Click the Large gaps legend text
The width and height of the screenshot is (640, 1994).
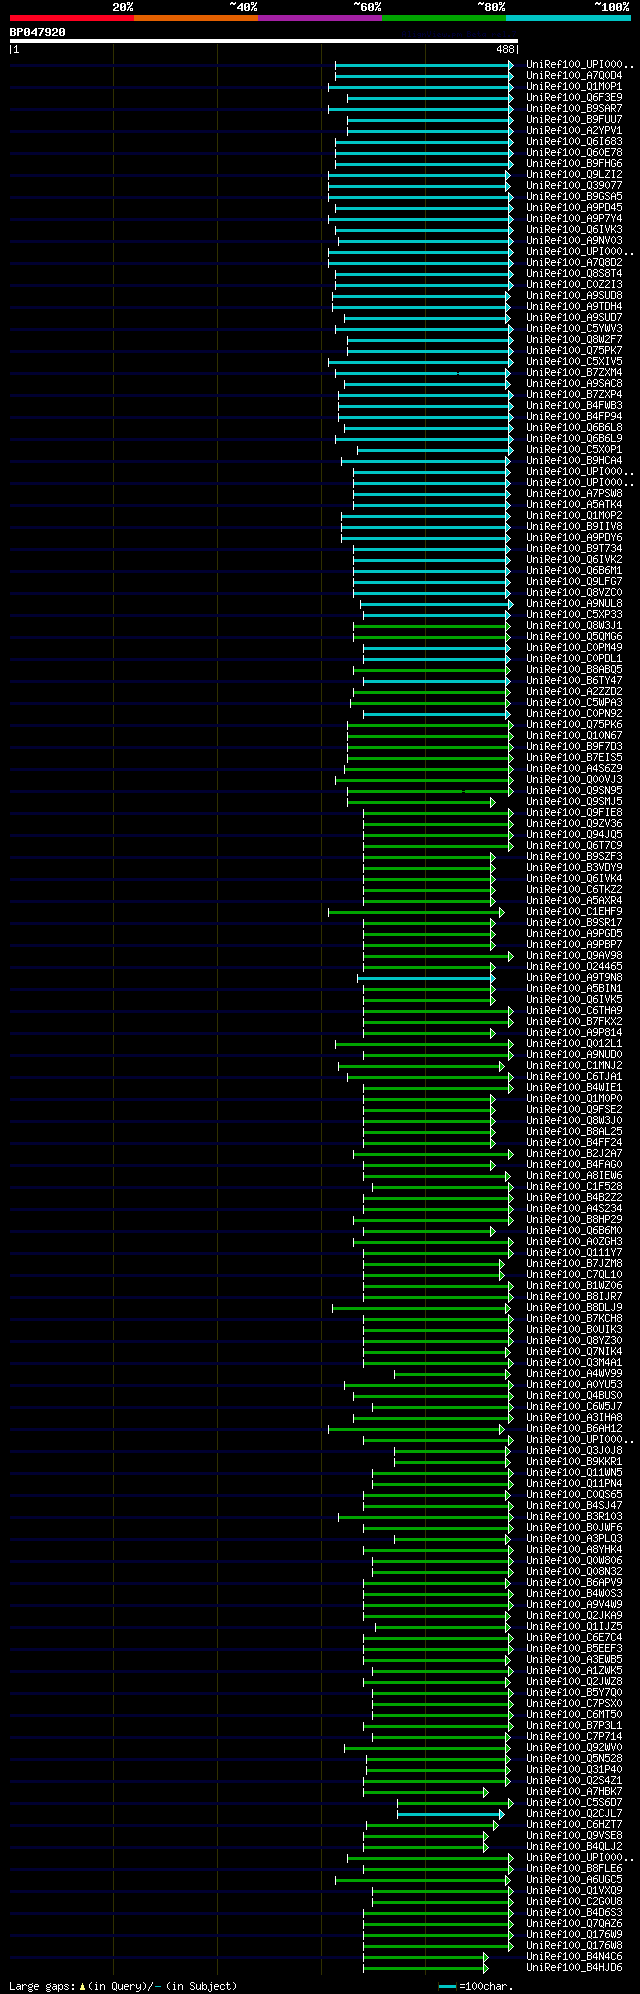pos(123,1986)
